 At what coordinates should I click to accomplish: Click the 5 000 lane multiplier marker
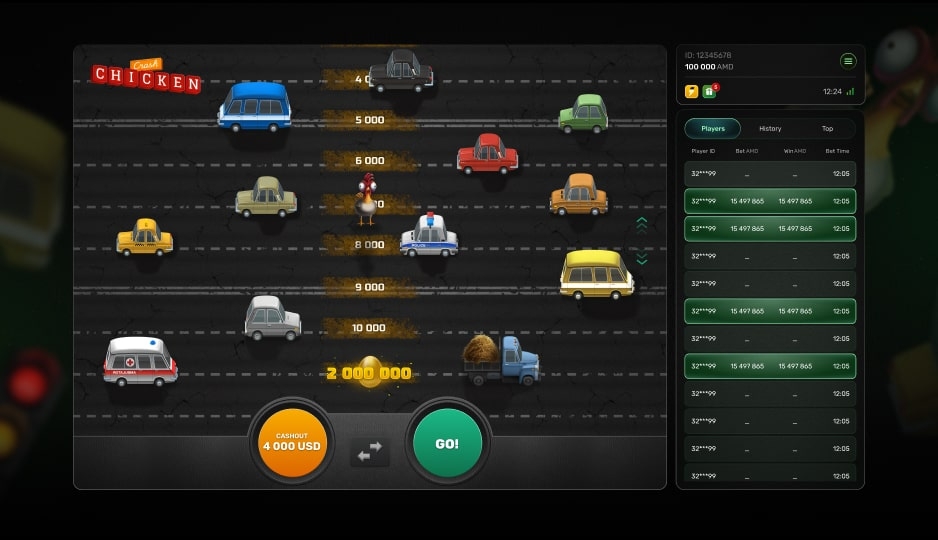coord(369,120)
